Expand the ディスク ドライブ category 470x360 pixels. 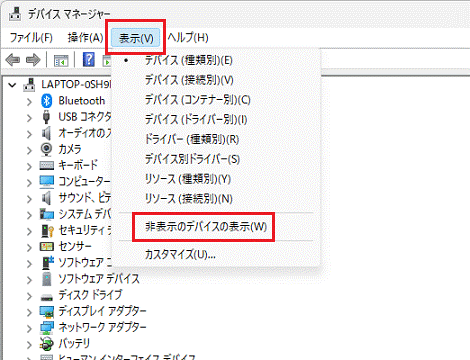point(29,296)
